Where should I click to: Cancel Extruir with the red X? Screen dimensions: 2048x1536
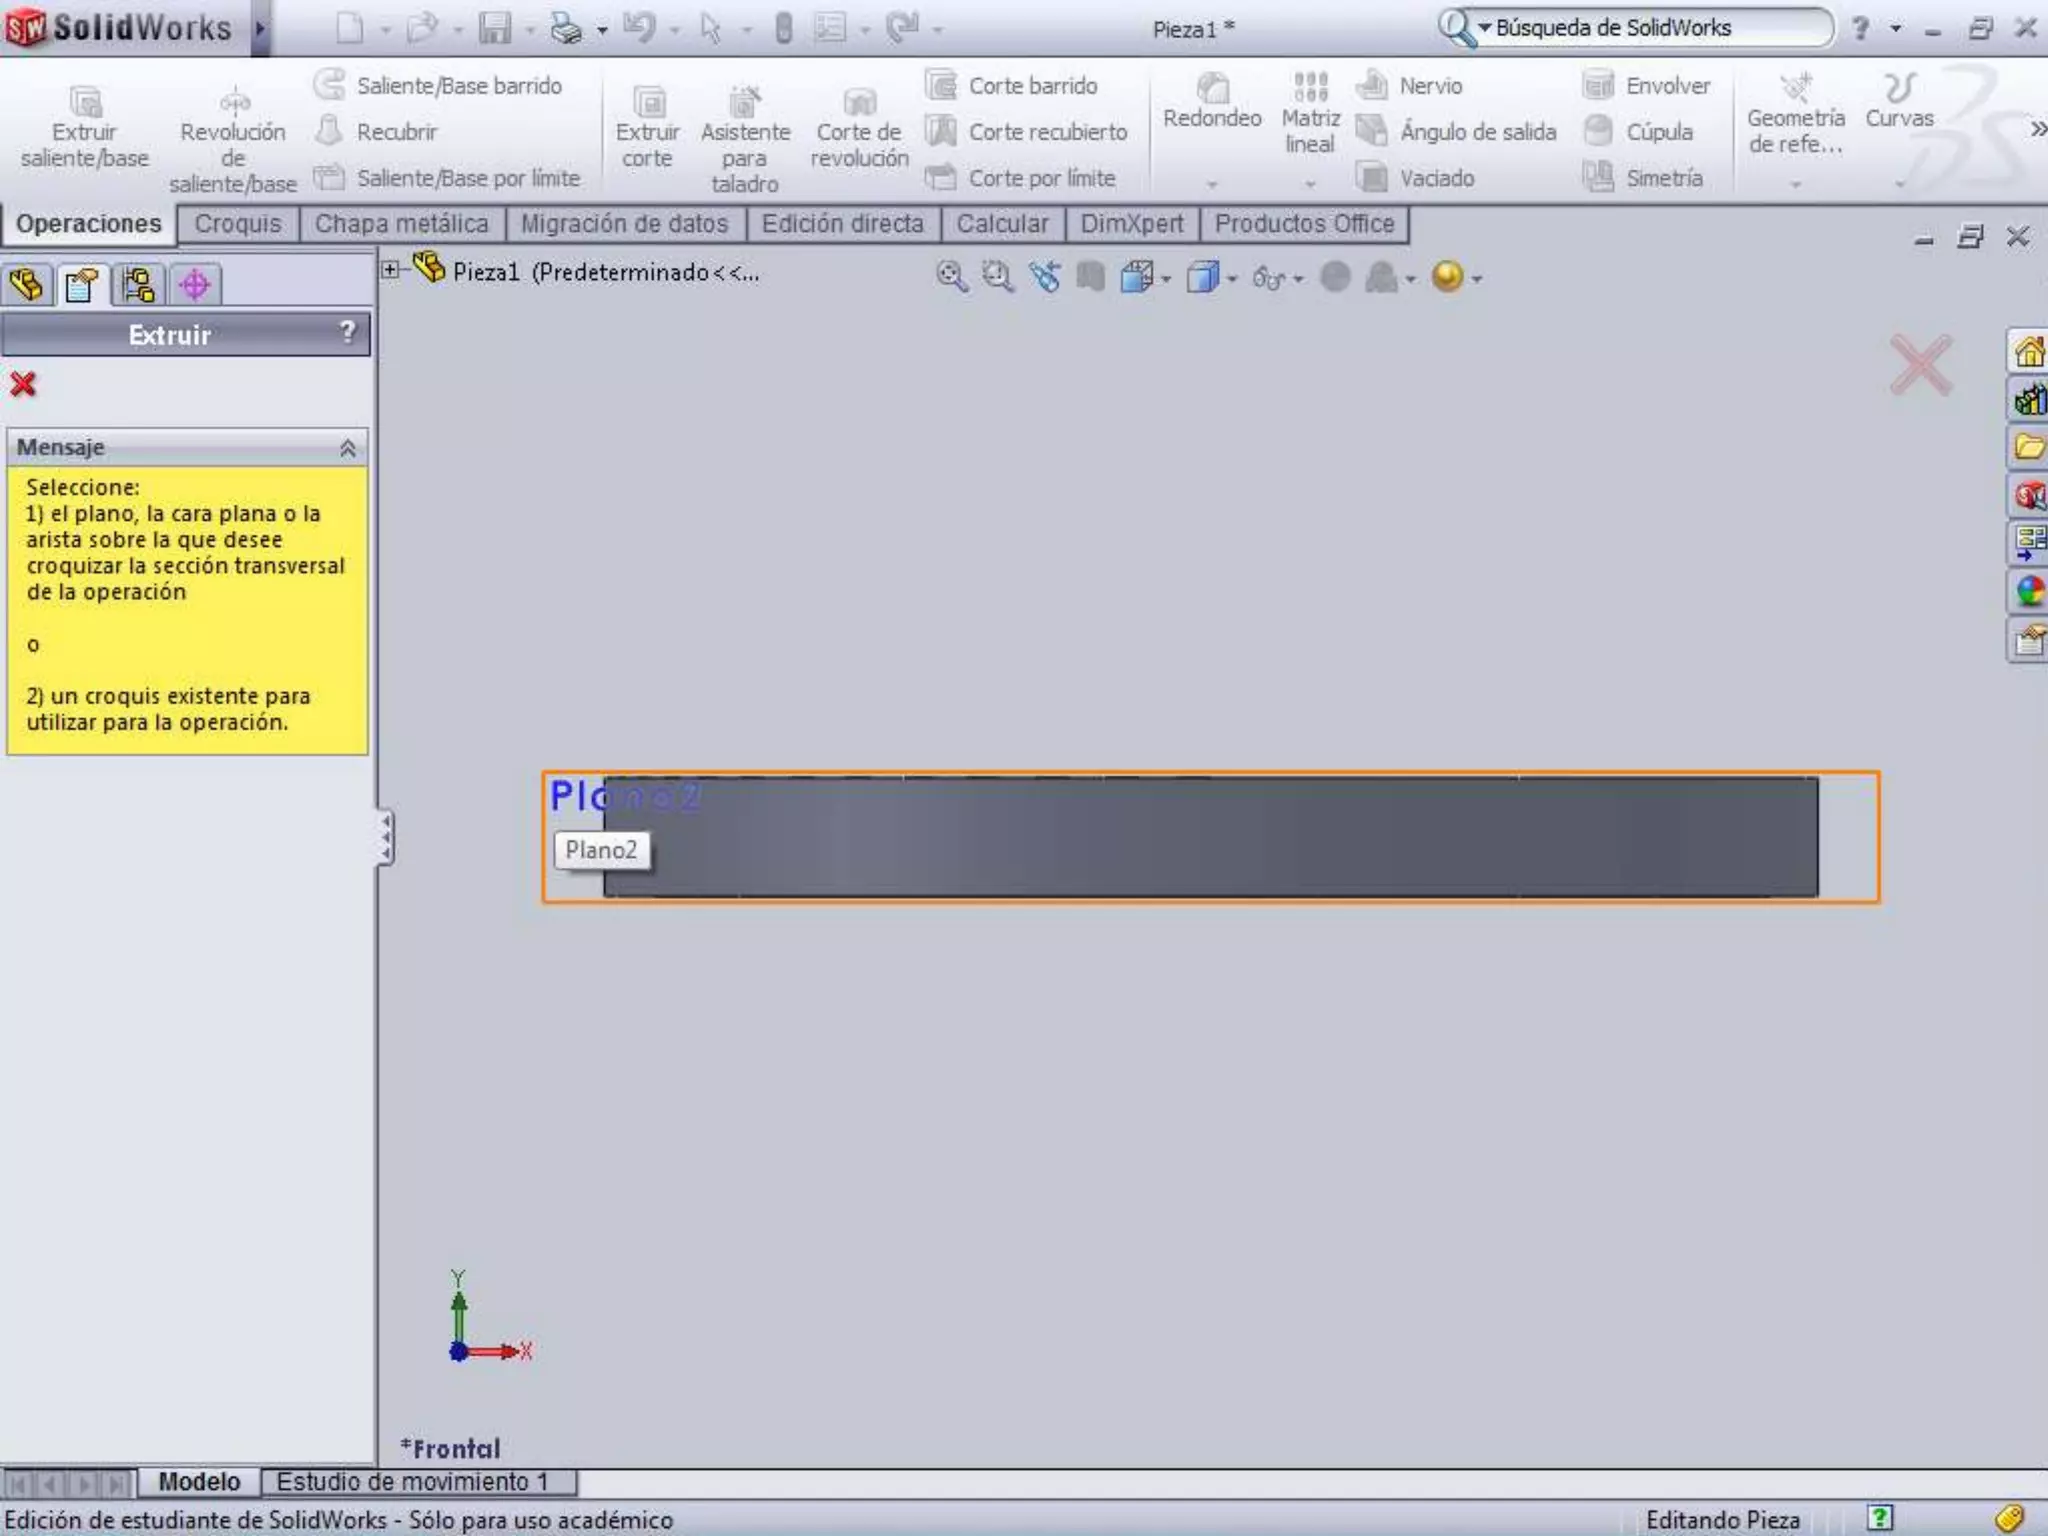(x=23, y=384)
